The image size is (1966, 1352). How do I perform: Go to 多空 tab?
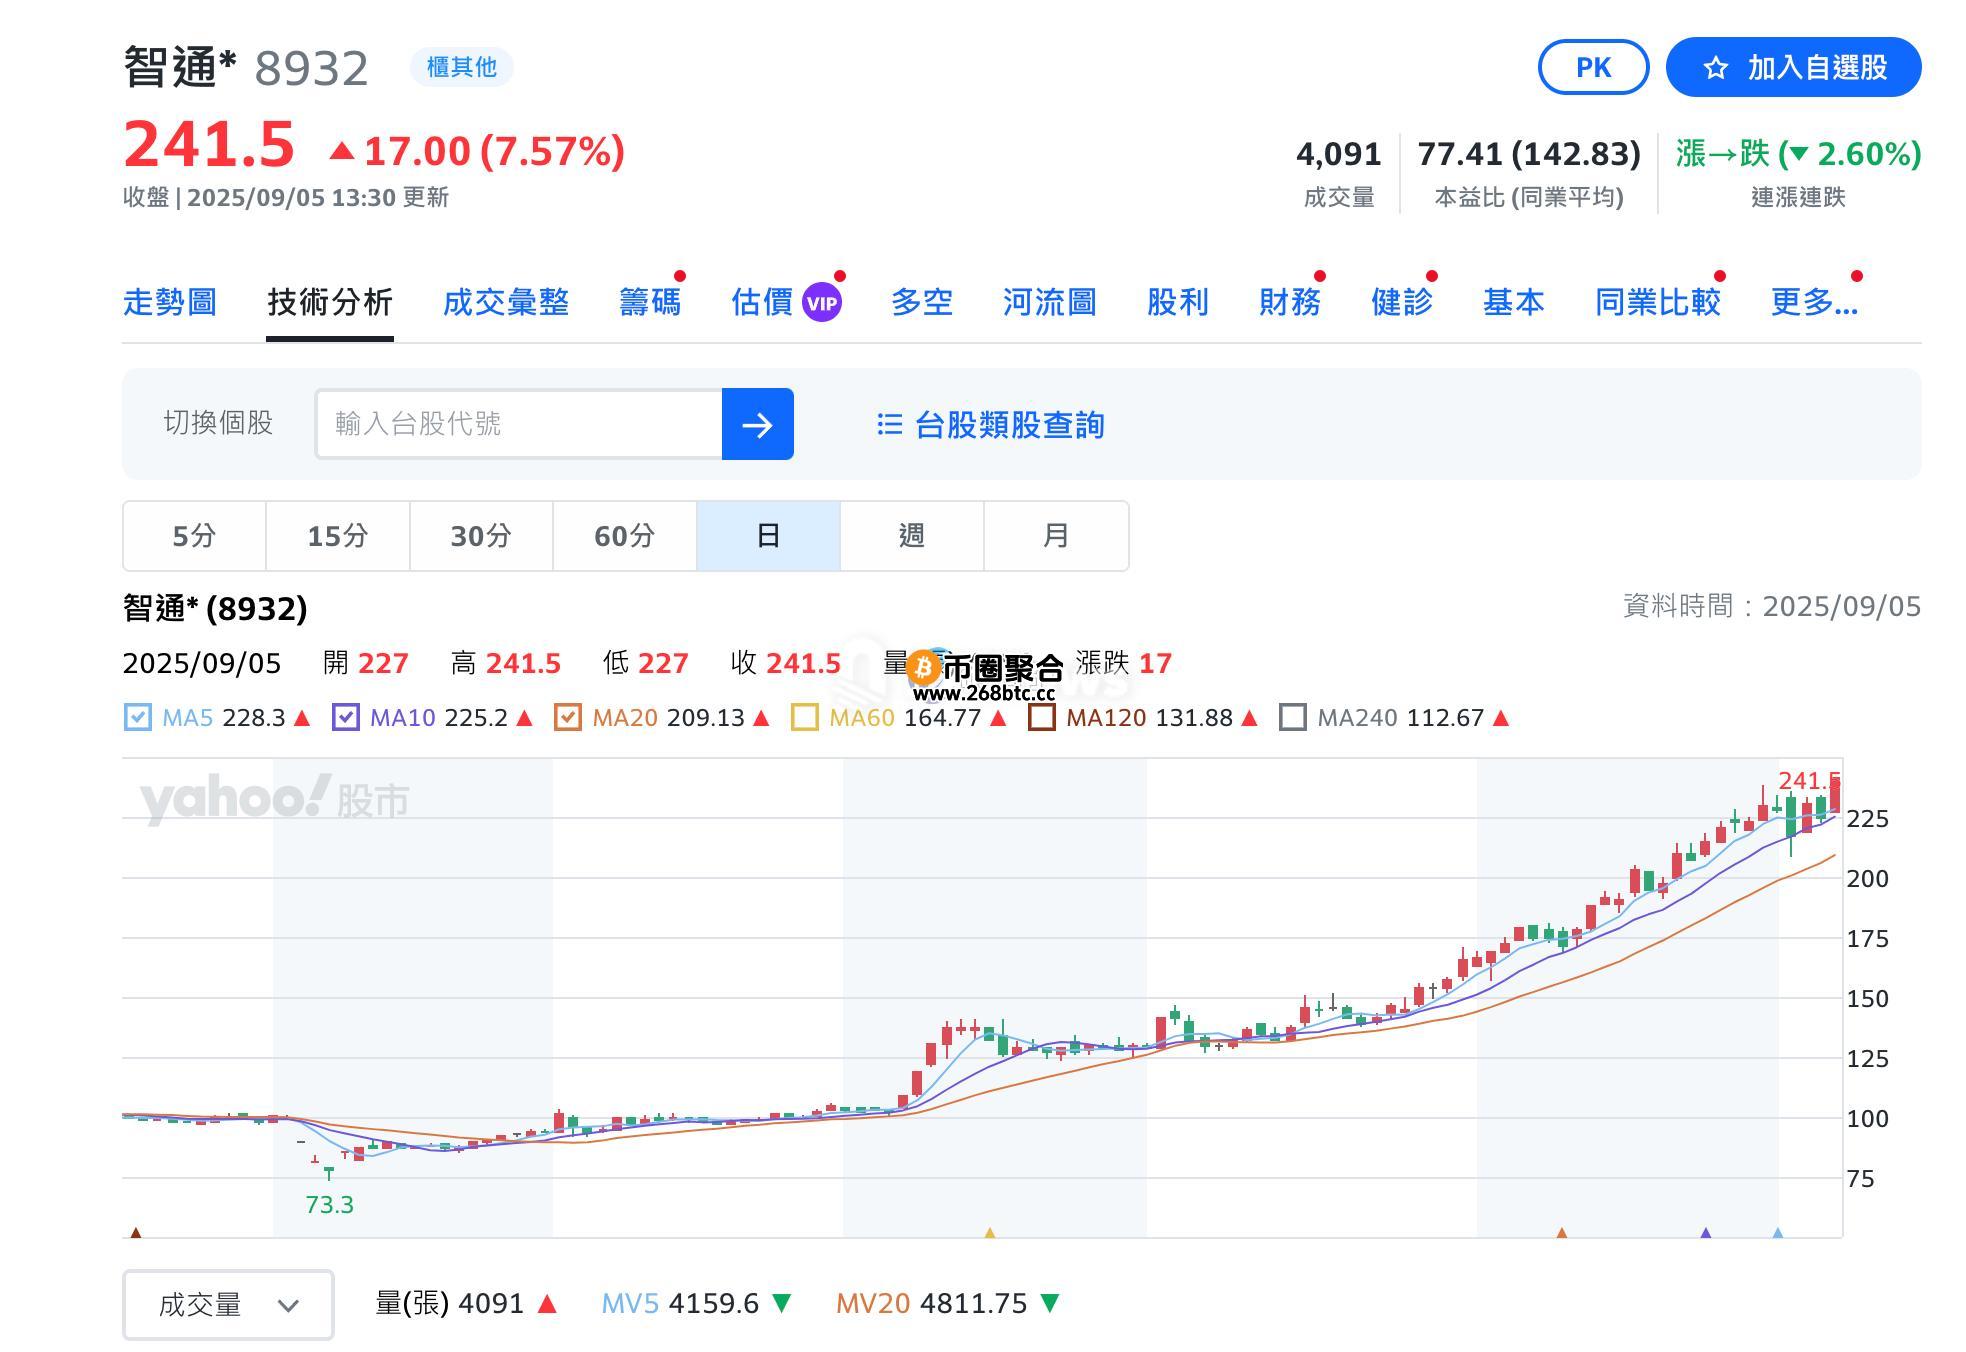pos(922,301)
